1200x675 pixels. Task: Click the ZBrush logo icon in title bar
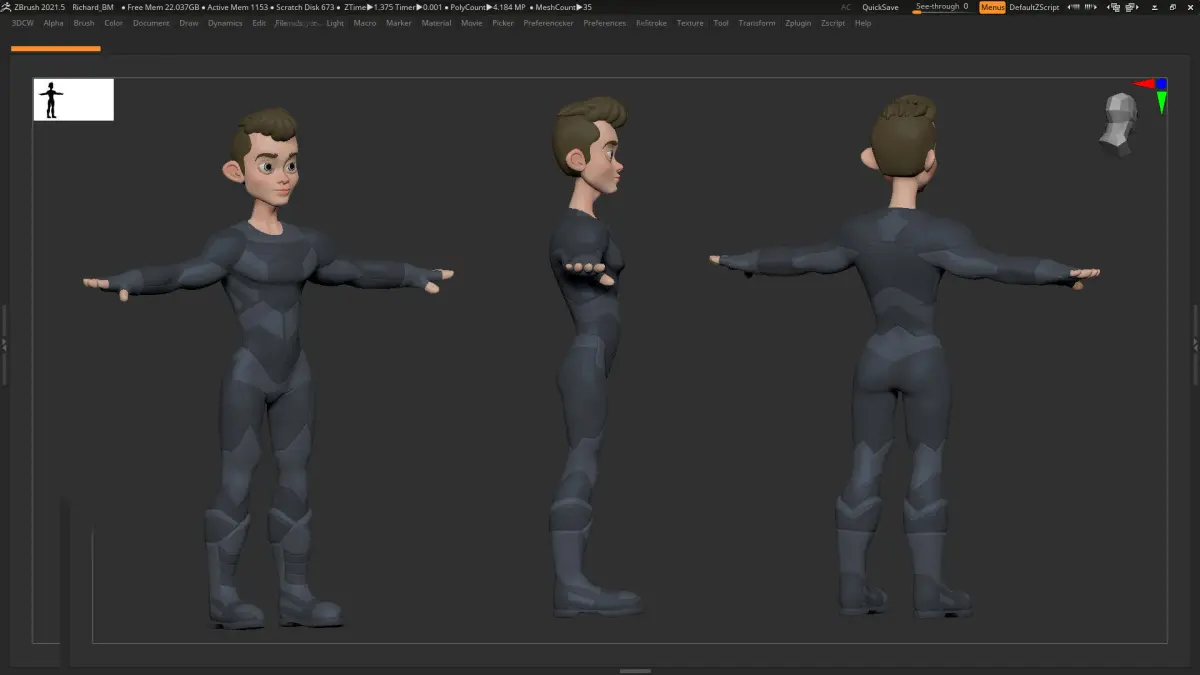(7, 7)
